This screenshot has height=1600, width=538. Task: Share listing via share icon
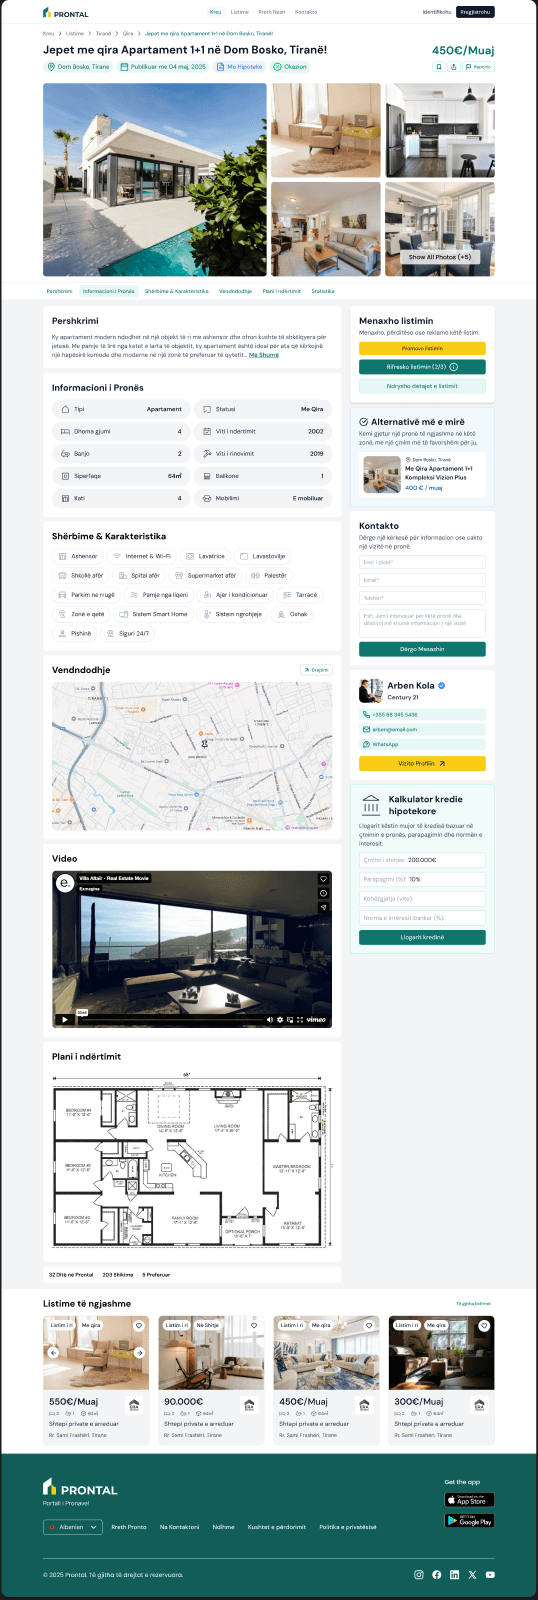(x=453, y=67)
